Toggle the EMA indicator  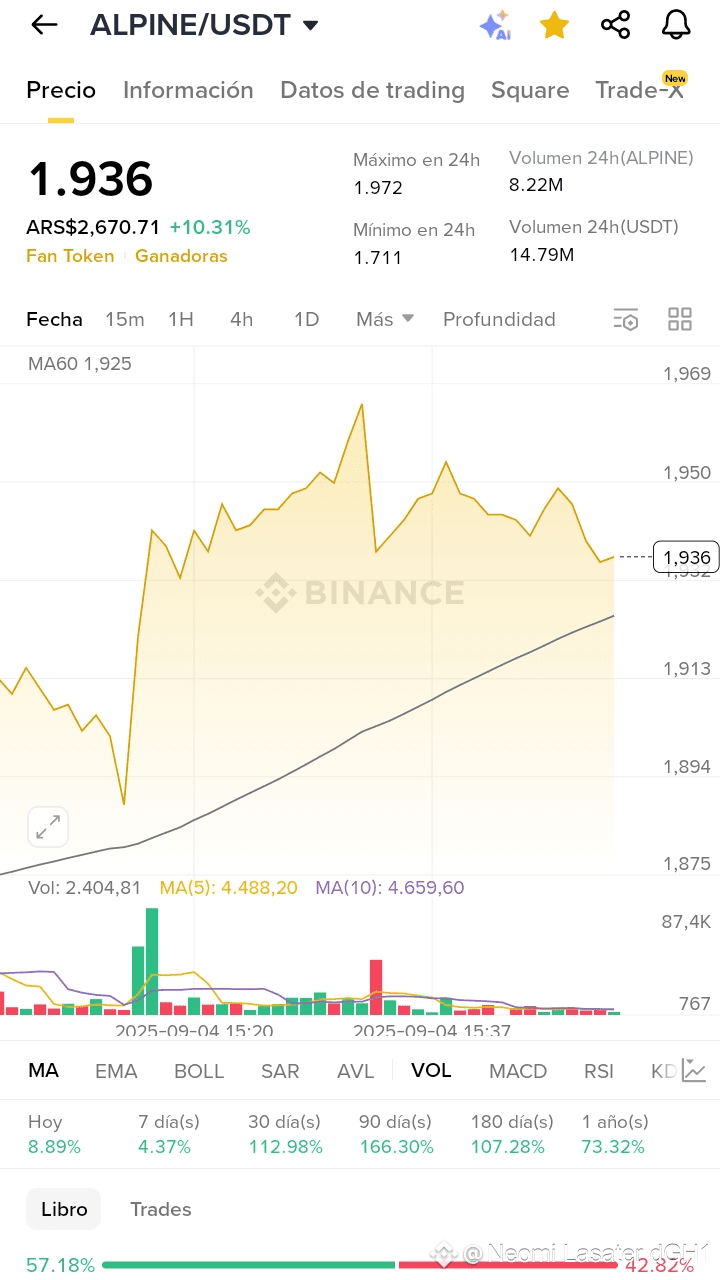(116, 1071)
